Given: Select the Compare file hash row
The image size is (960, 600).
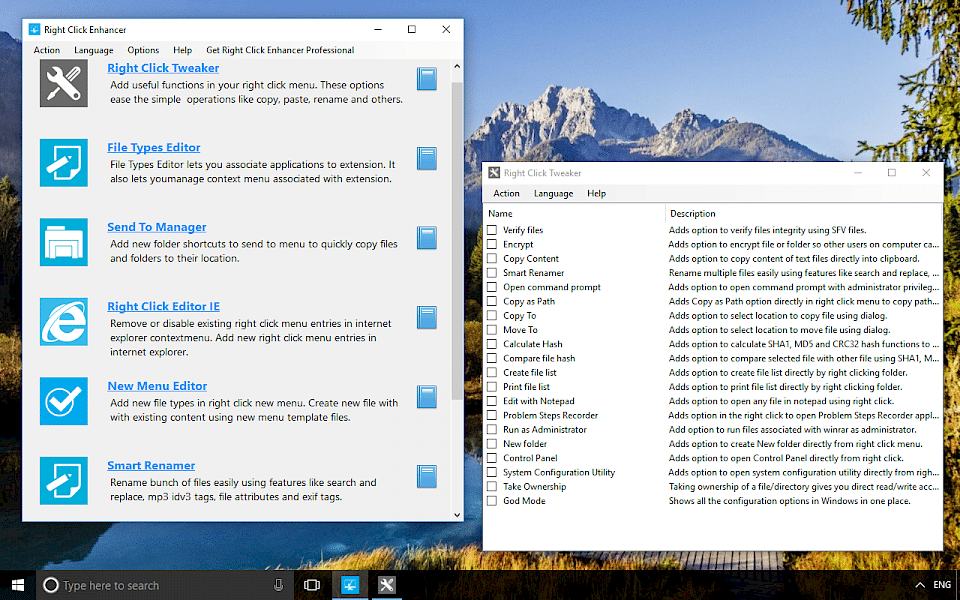Looking at the screenshot, I should (713, 359).
